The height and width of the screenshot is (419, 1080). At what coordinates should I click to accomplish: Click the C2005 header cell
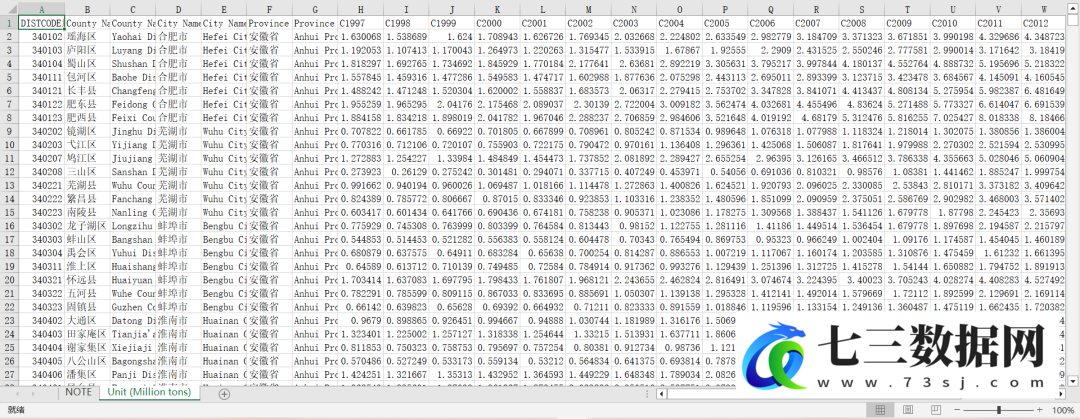(725, 23)
